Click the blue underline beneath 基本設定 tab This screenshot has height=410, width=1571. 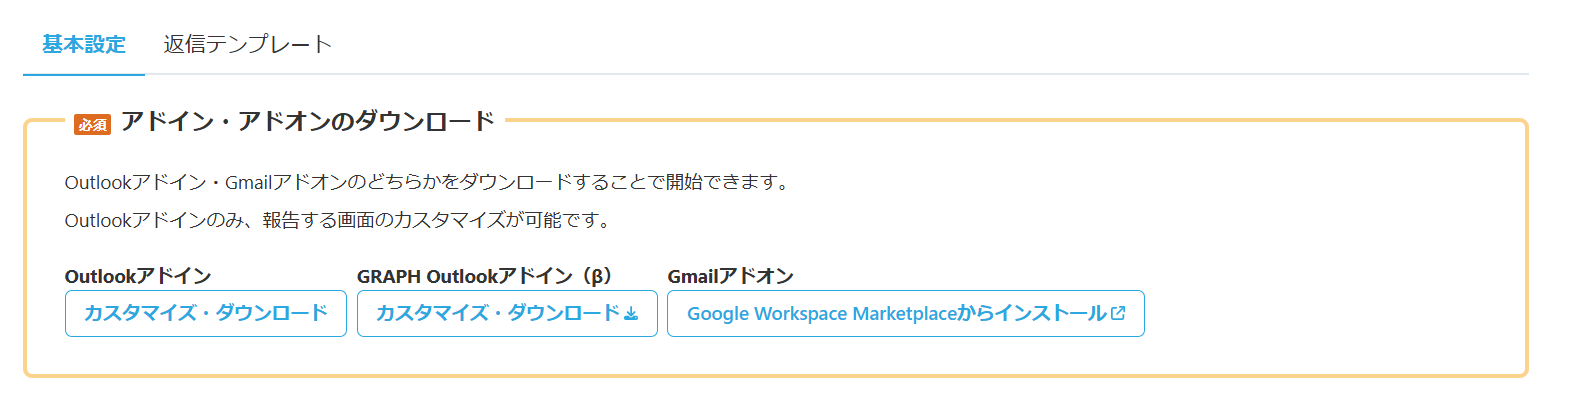tap(84, 74)
